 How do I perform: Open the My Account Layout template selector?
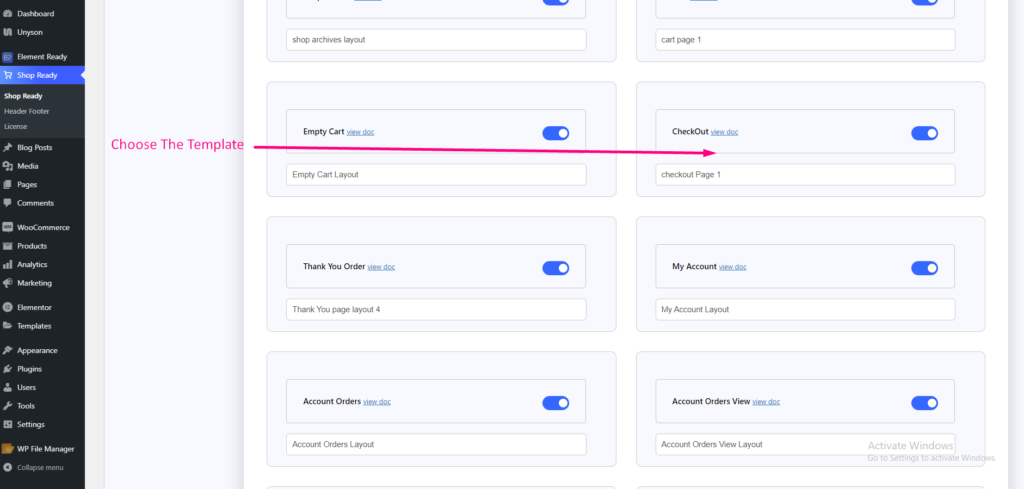[805, 309]
